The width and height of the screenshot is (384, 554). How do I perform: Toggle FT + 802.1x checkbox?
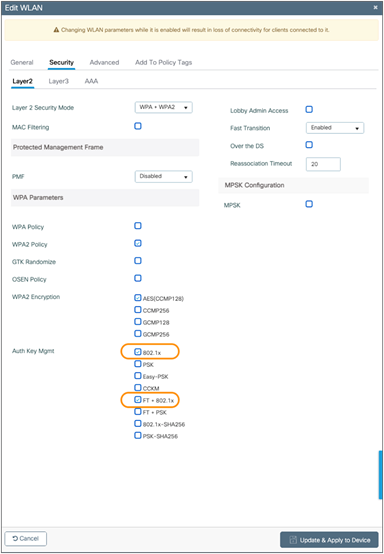click(x=138, y=400)
